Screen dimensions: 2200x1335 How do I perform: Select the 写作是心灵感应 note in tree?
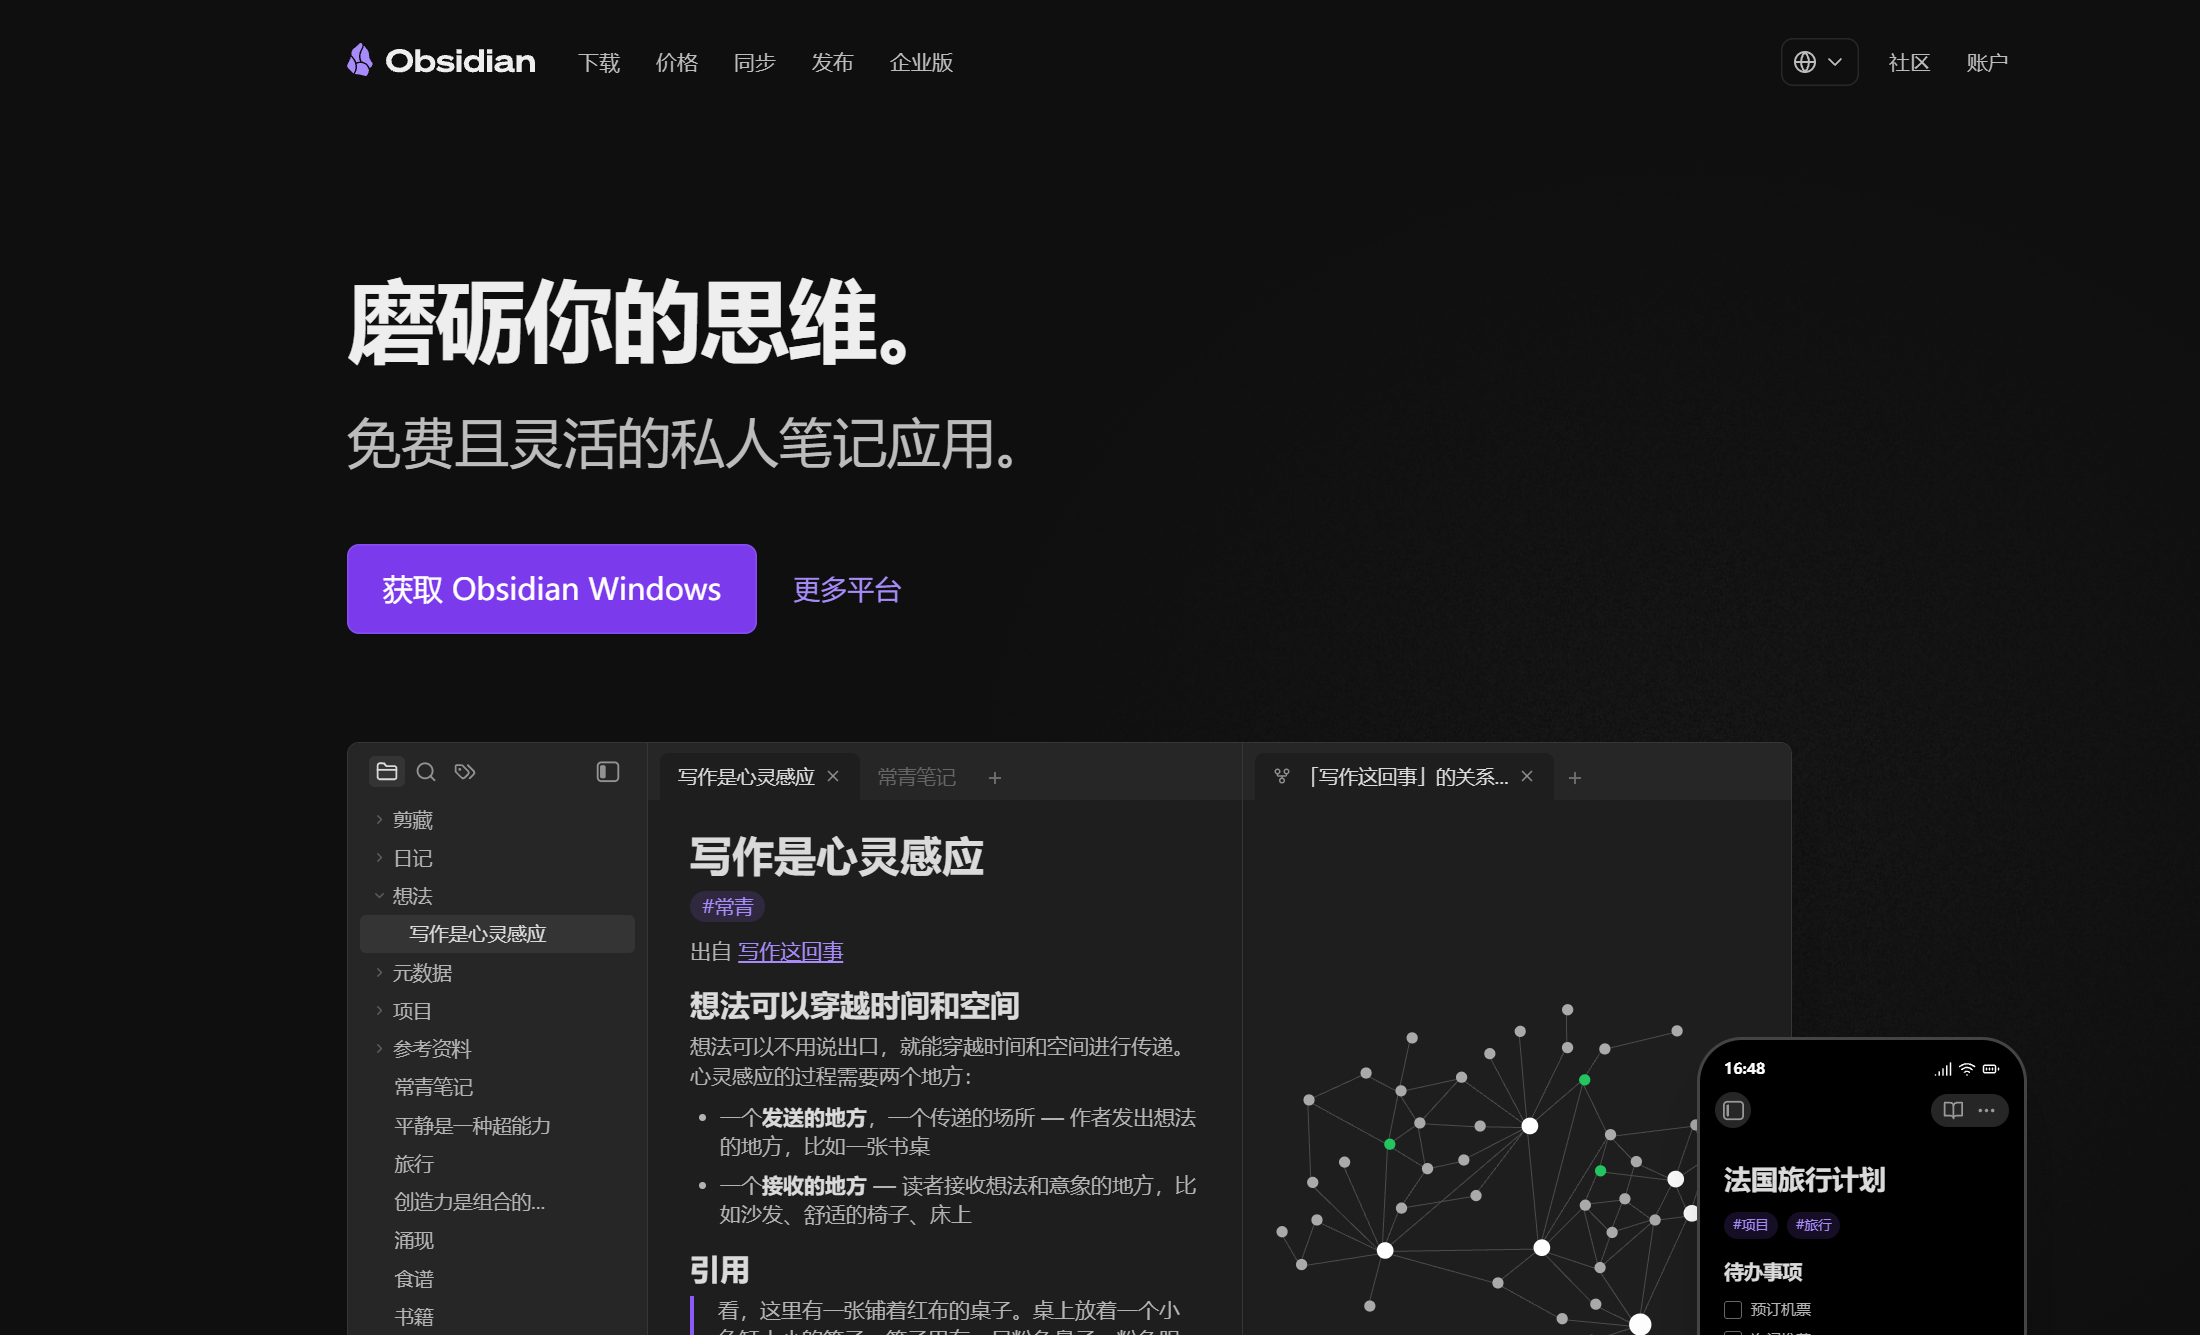[x=497, y=933]
